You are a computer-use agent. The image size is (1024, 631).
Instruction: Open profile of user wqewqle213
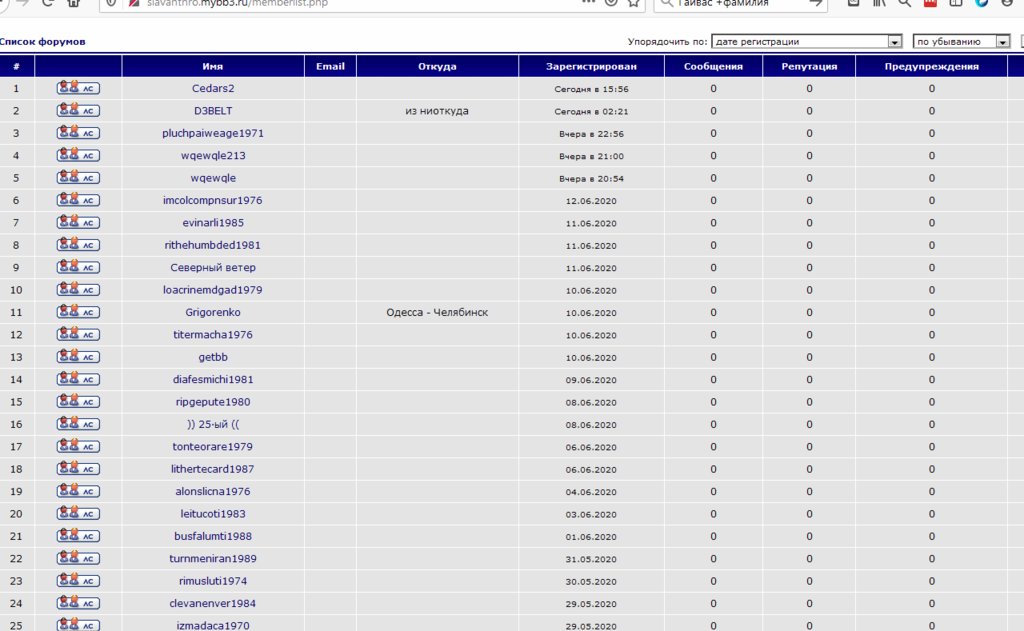213,156
